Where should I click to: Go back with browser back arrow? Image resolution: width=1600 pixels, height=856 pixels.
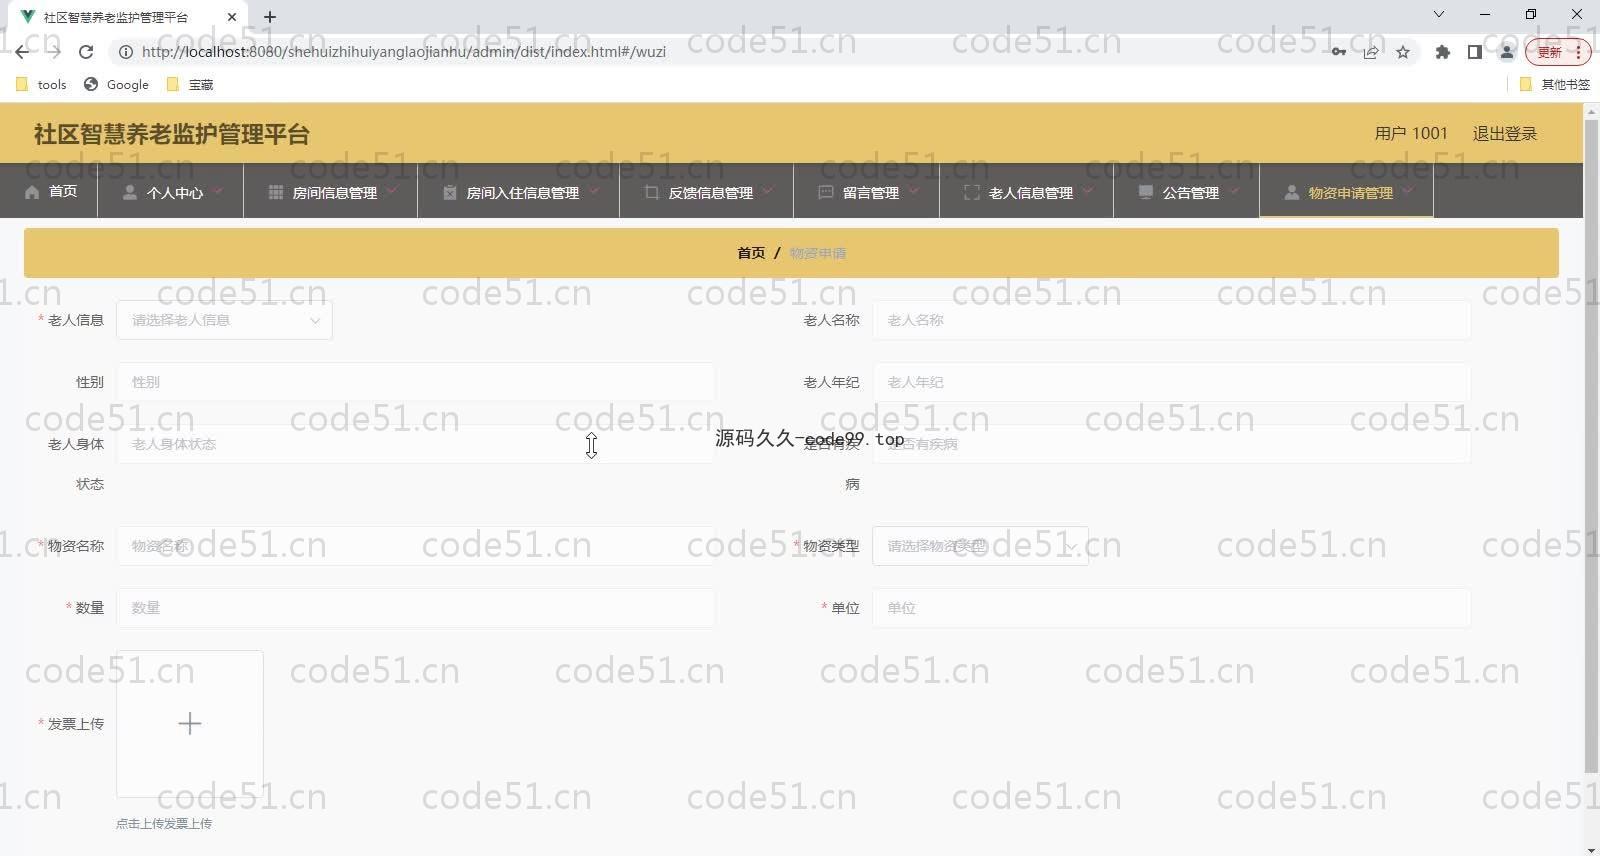[x=22, y=52]
